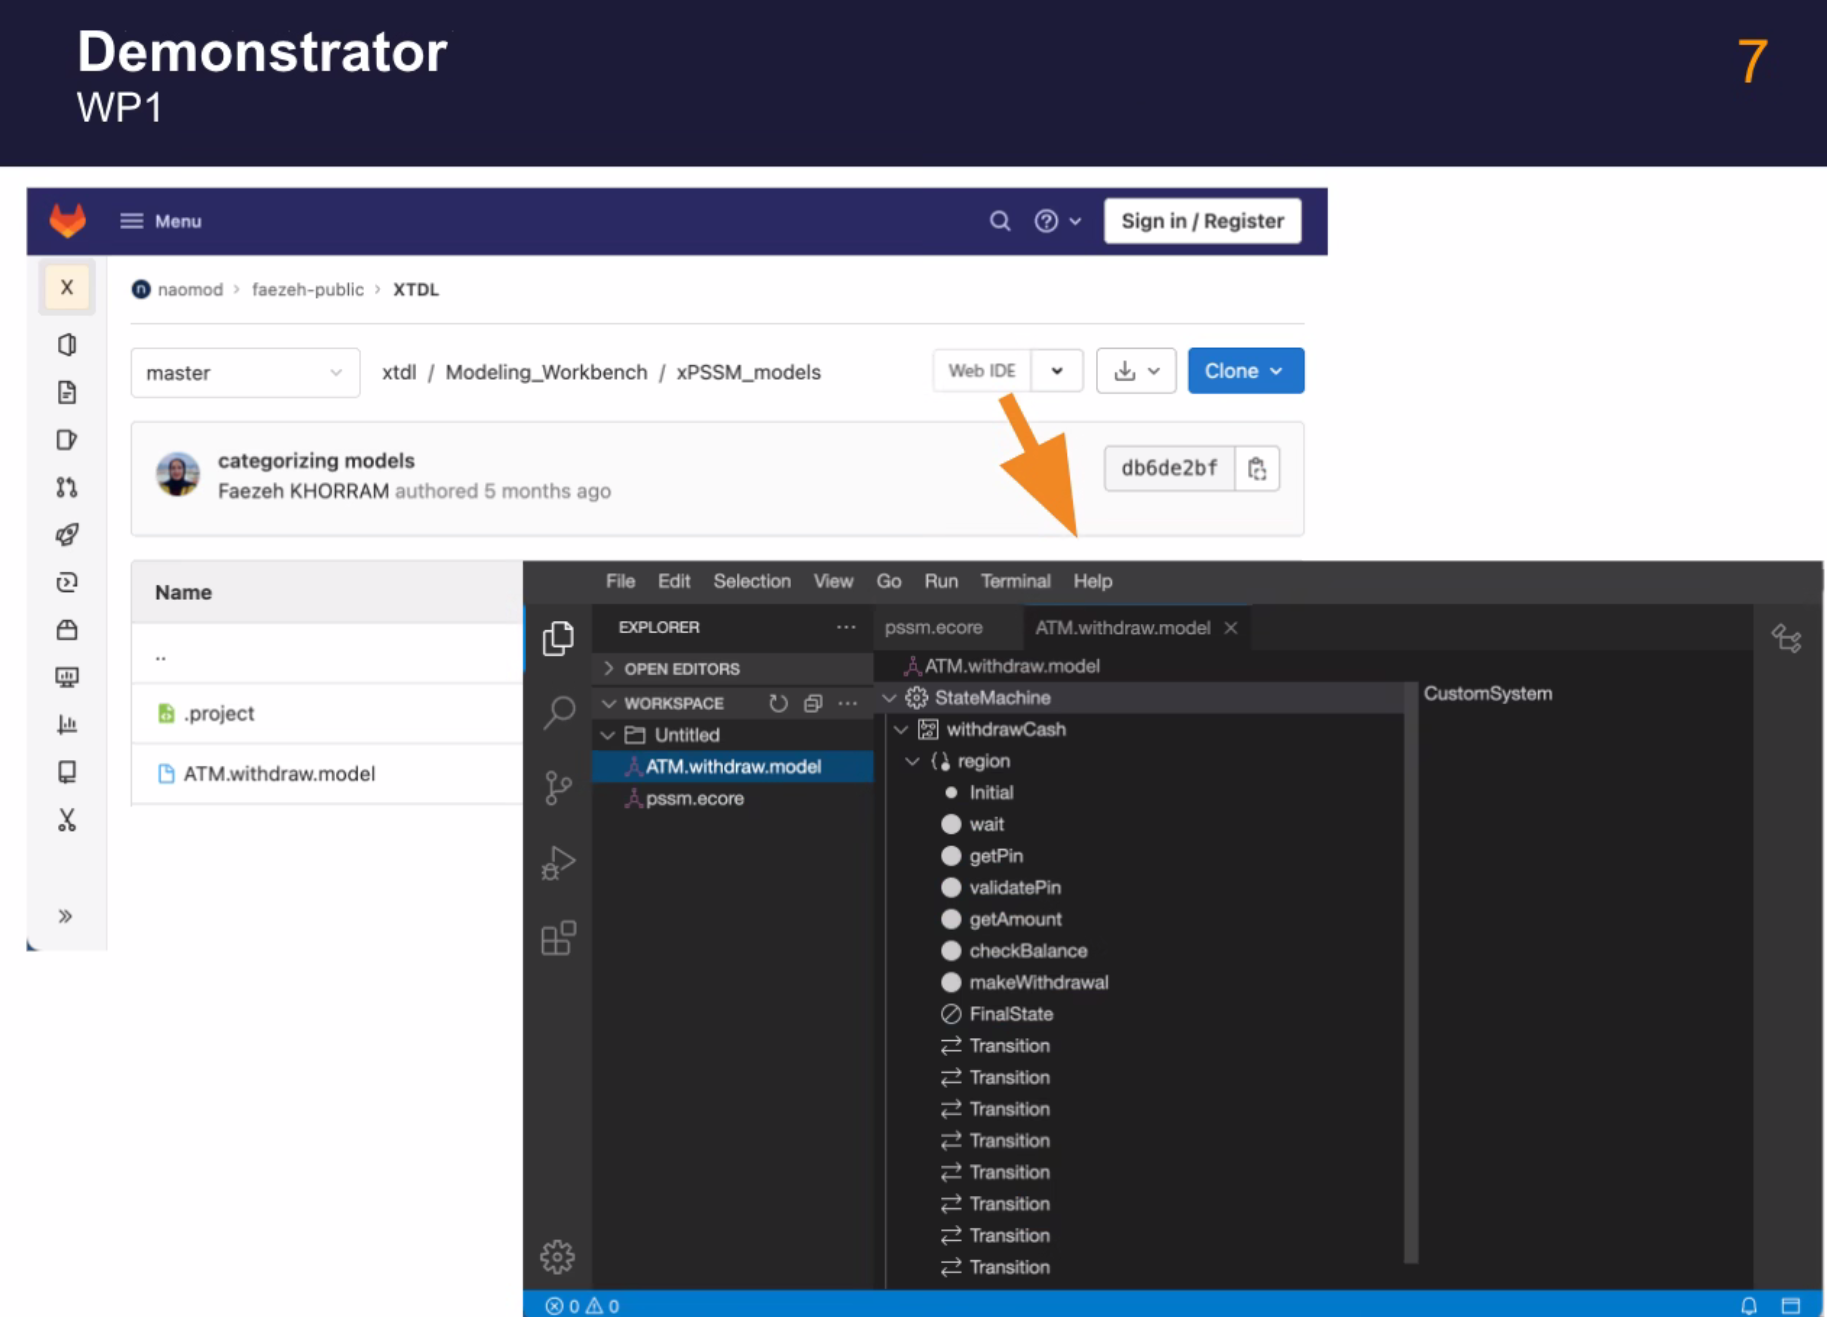Image resolution: width=1827 pixels, height=1317 pixels.
Task: Open notifications bell in status bar
Action: tap(1749, 1305)
